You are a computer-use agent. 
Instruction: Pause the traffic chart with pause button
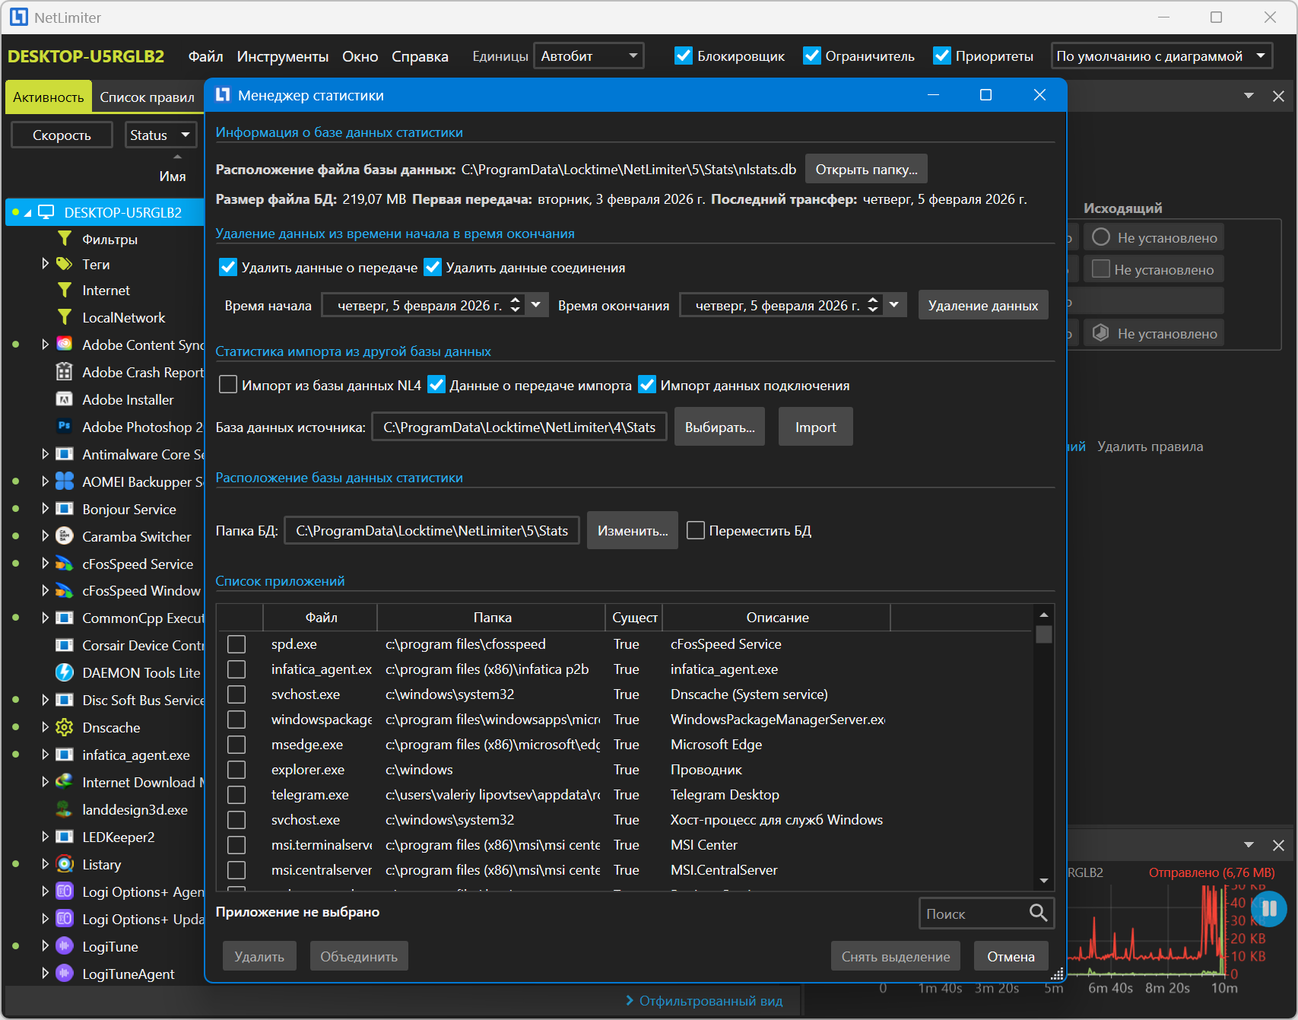click(x=1268, y=909)
